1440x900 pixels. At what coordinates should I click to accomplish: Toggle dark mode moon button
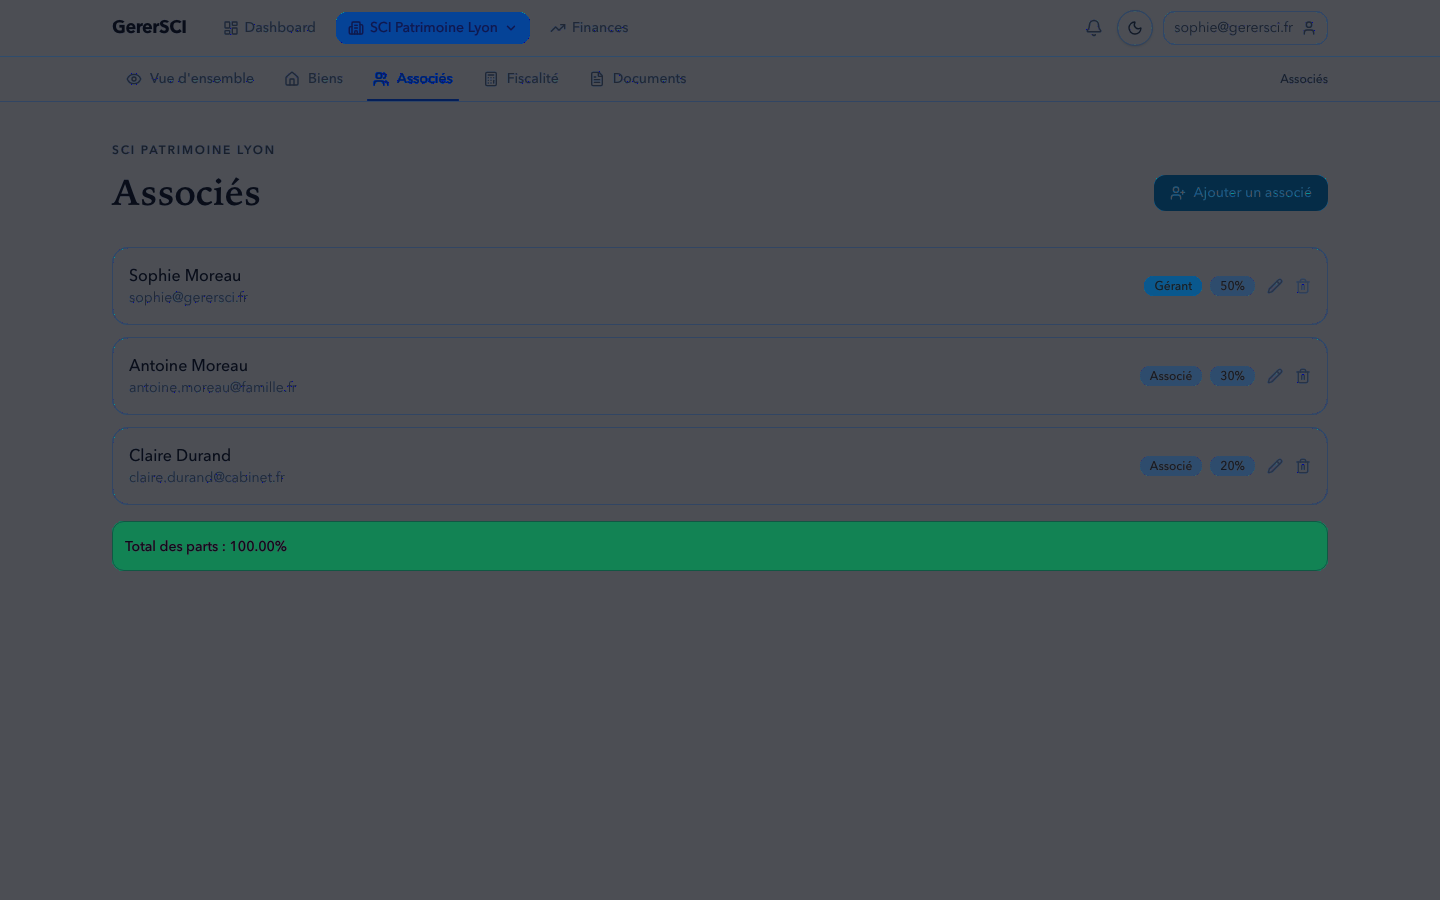[1135, 28]
